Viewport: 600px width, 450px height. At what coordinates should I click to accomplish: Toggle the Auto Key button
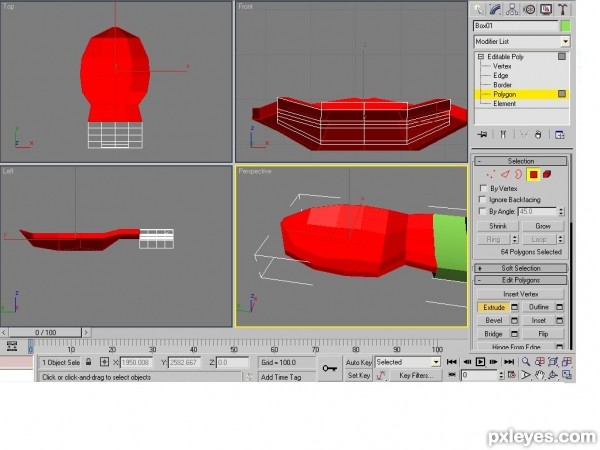(x=358, y=362)
